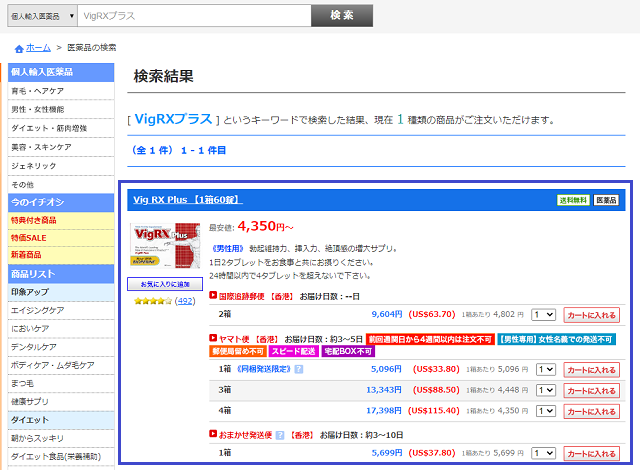
Task: Click red arrow icon beside 国際追跡郵便
Action: tap(213, 295)
